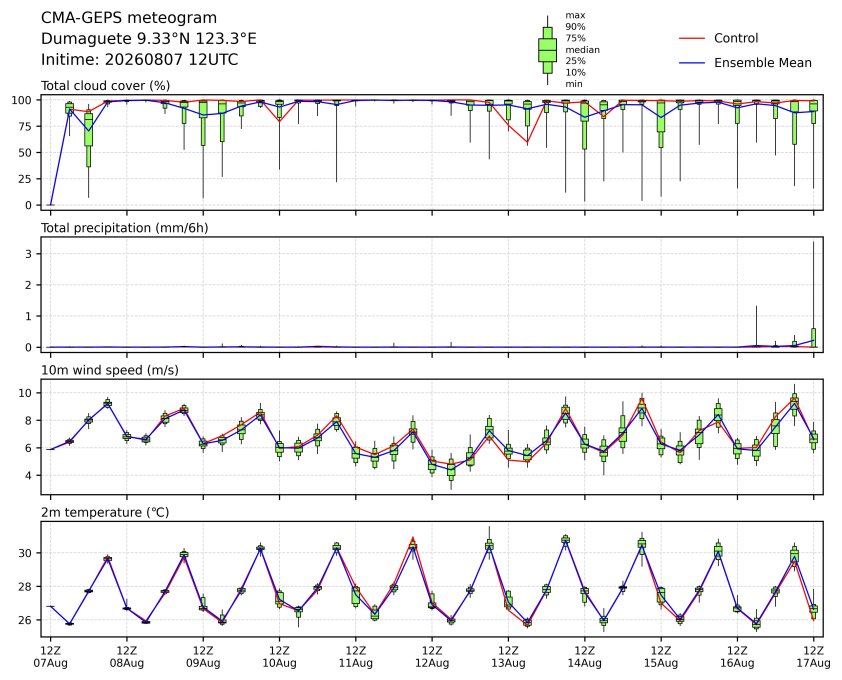The image size is (842, 680).
Task: Click the blue Ensemble Mean legend line
Action: pyautogui.click(x=692, y=63)
